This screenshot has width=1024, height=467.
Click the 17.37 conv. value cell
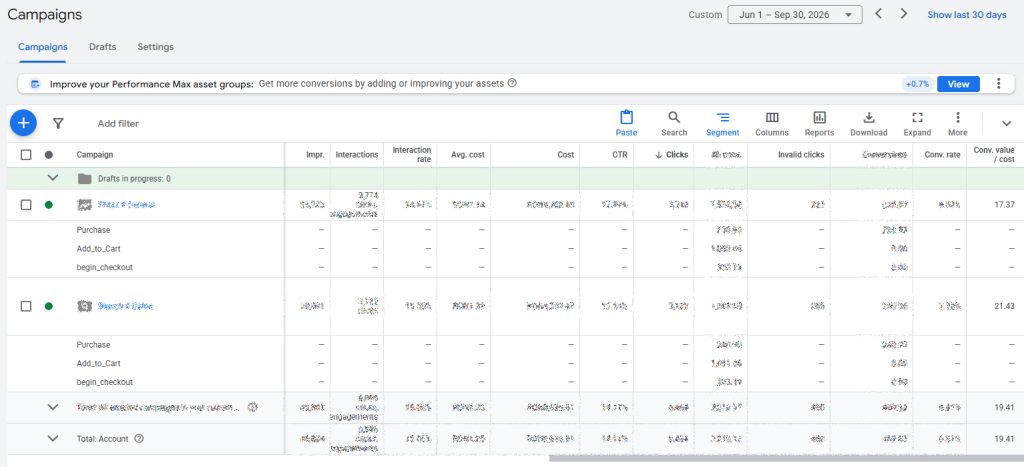coord(1004,204)
